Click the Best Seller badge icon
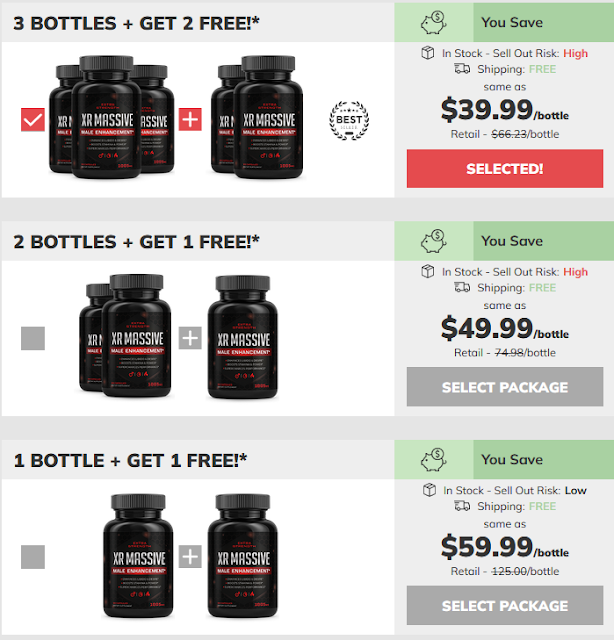This screenshot has width=614, height=640. 349,120
